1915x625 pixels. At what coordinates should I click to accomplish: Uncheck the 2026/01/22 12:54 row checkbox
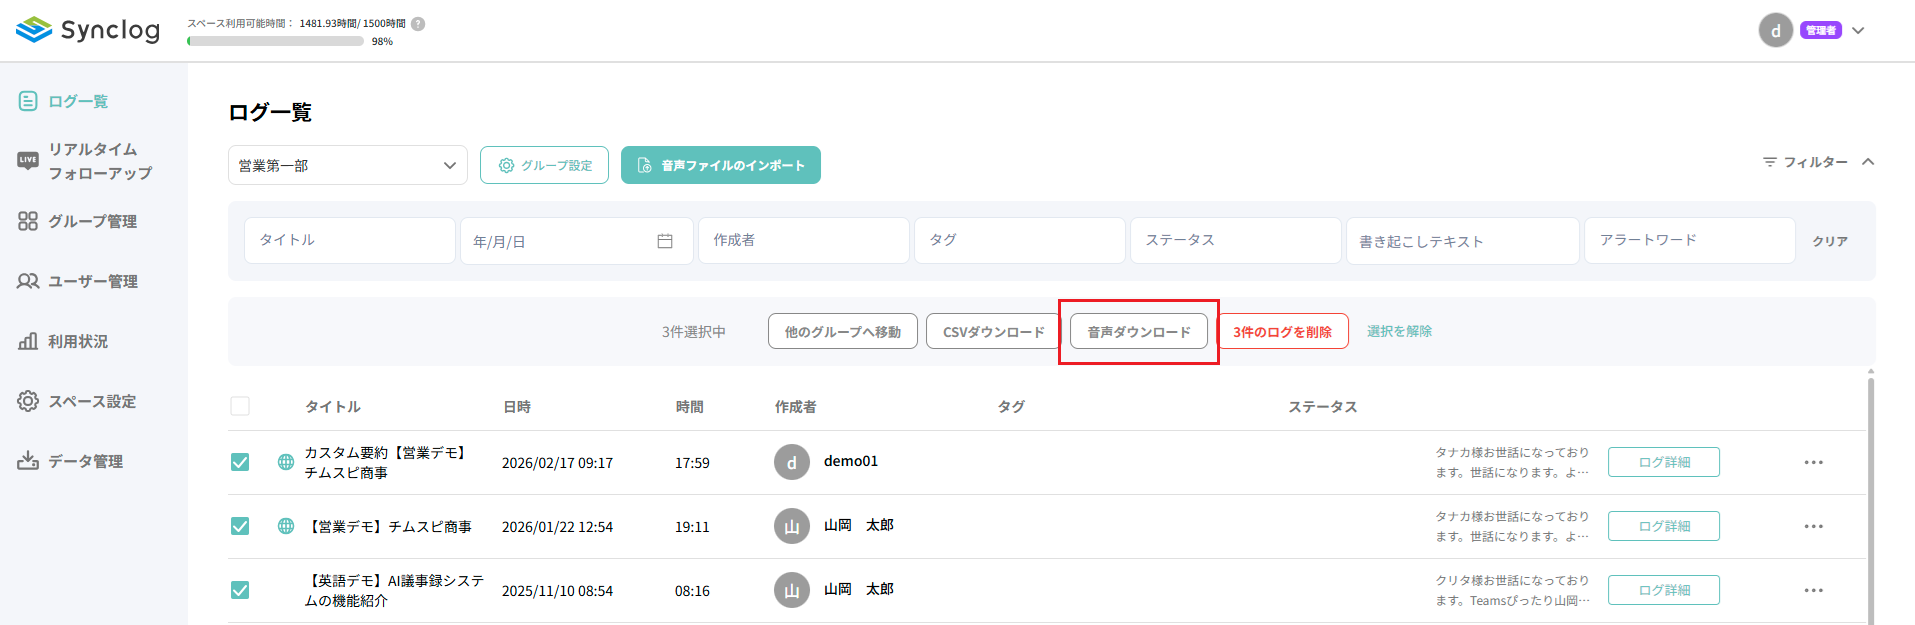coord(240,526)
